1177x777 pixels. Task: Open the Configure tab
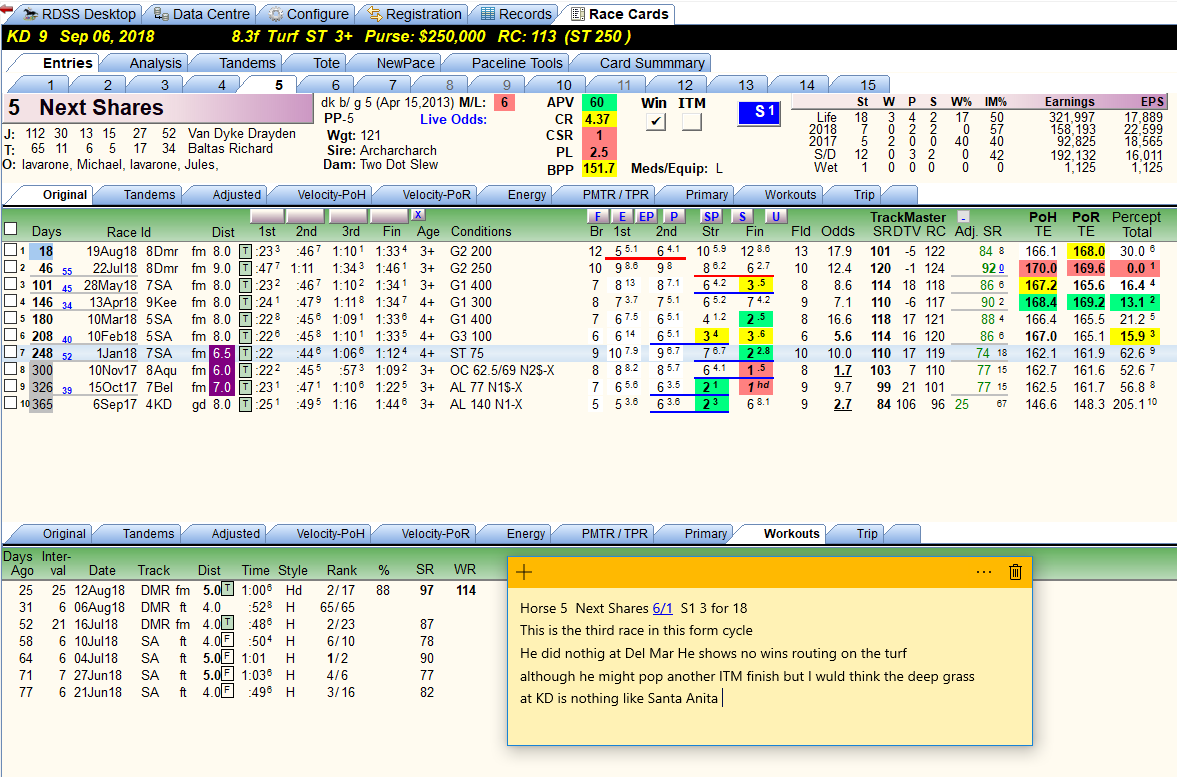(x=309, y=14)
